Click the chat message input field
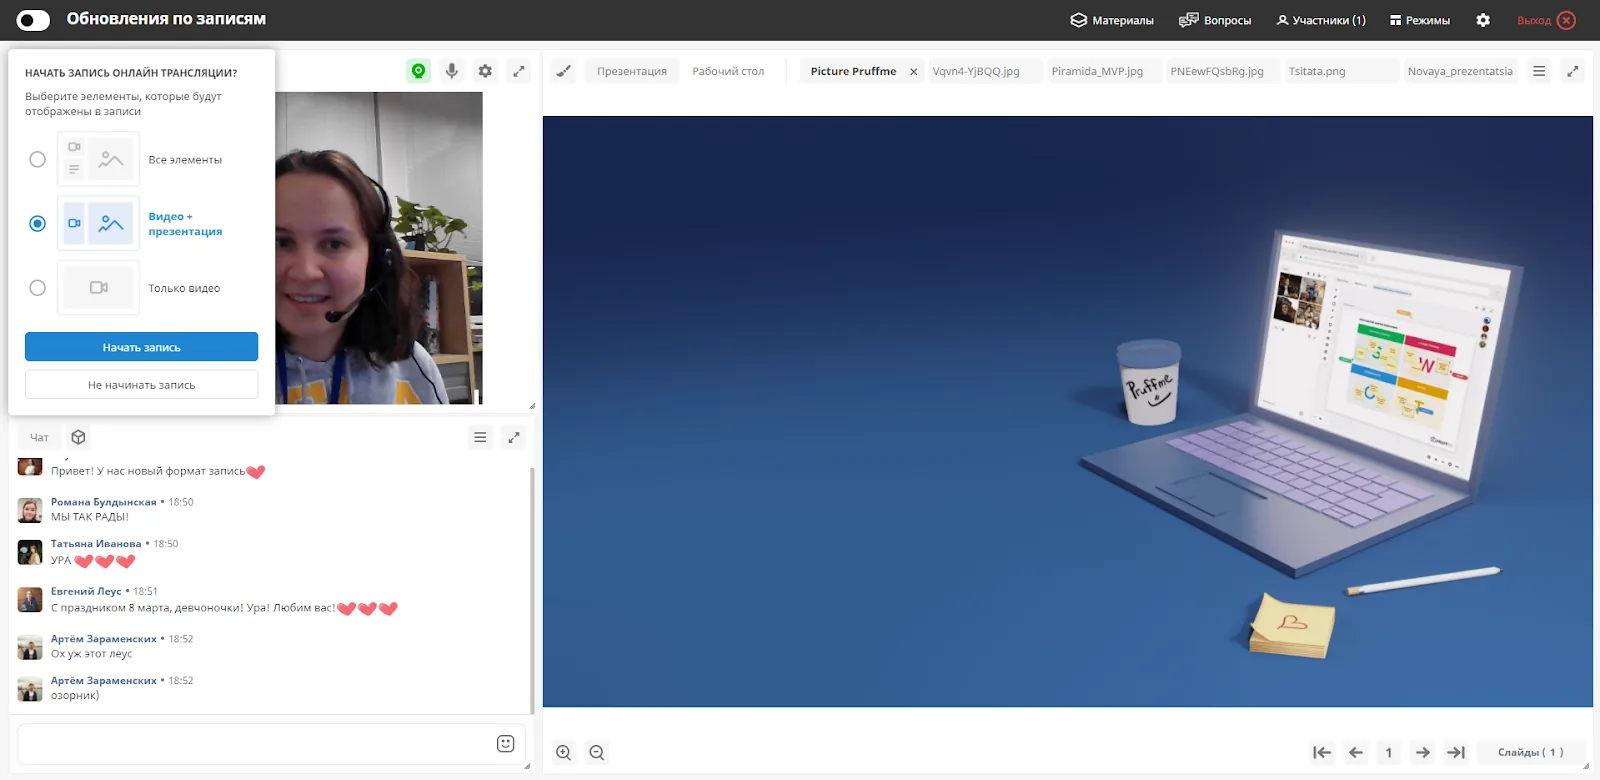1600x780 pixels. [253, 744]
